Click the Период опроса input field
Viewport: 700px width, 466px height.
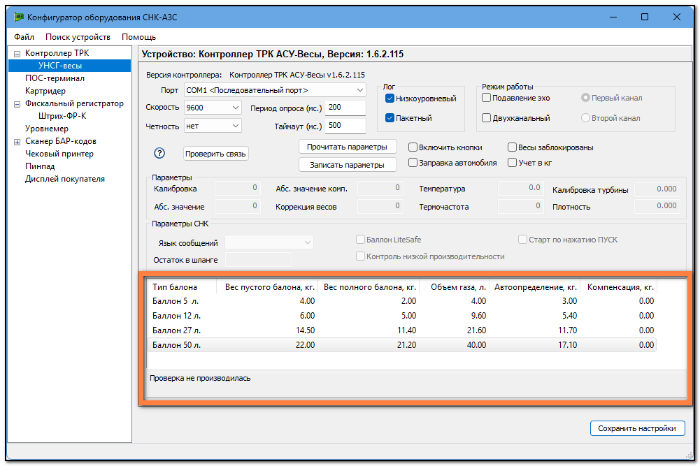click(x=346, y=108)
